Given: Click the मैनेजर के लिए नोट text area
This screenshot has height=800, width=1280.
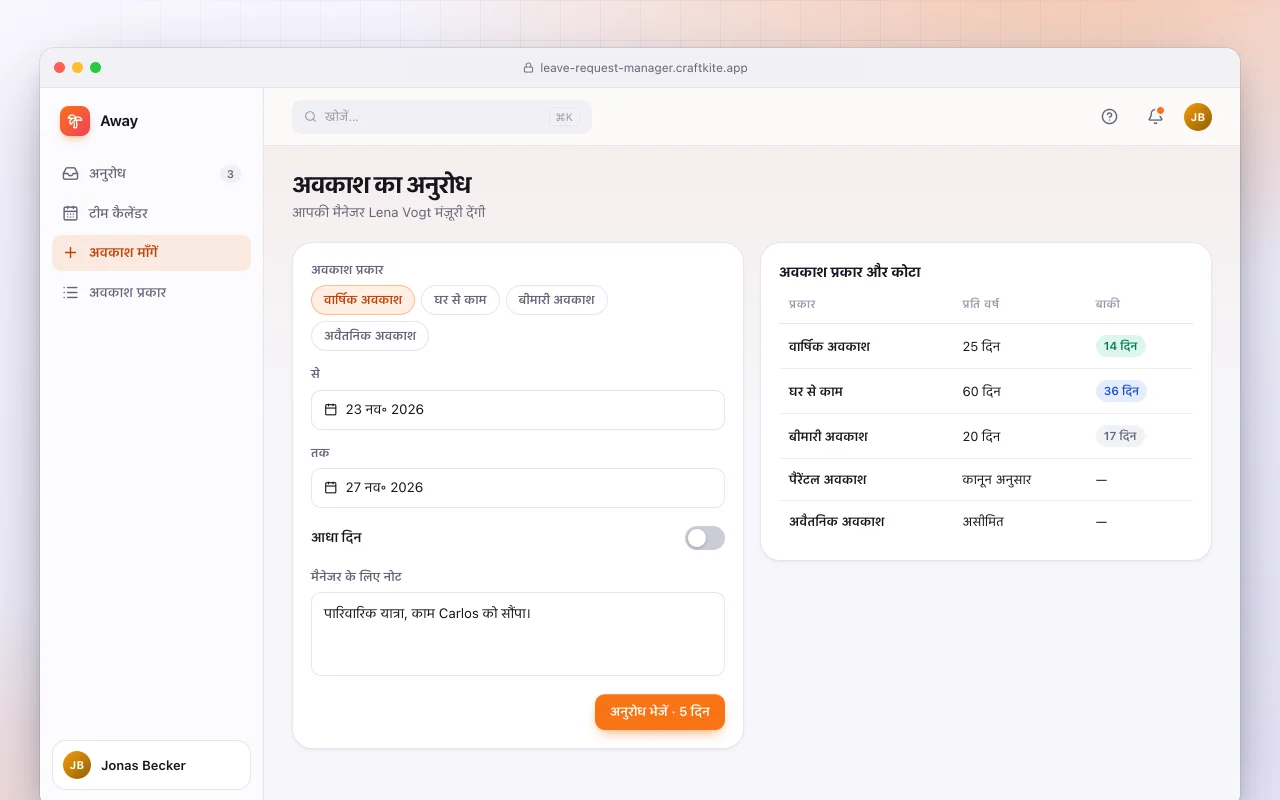Looking at the screenshot, I should coord(518,634).
